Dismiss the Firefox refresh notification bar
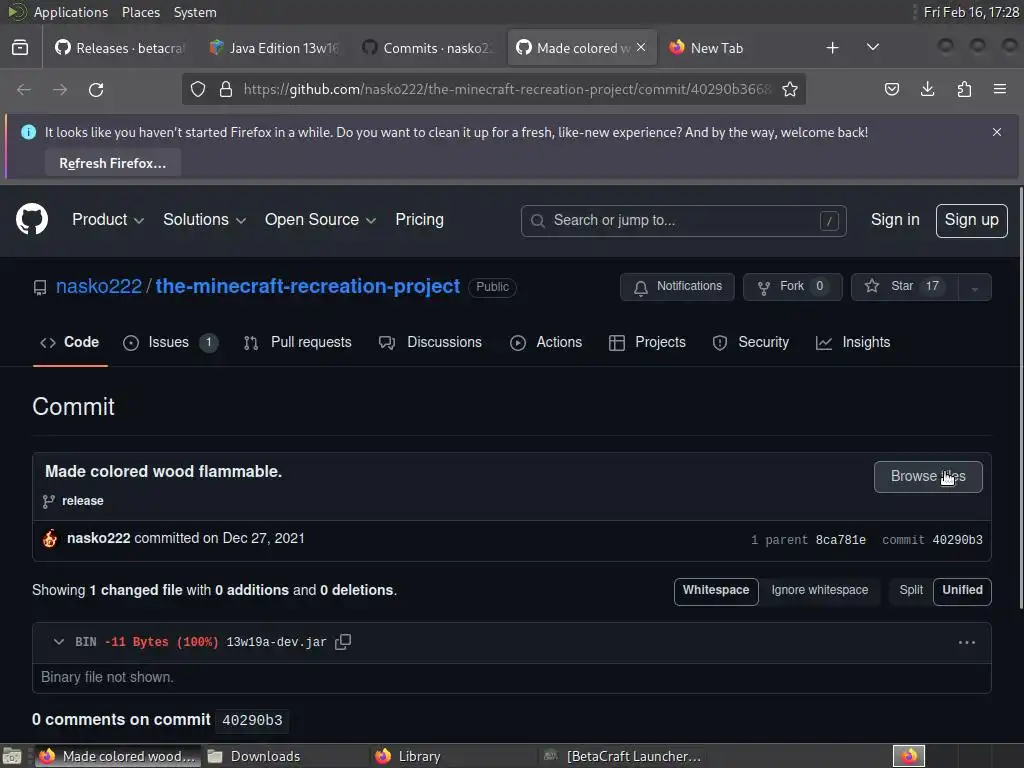 (997, 132)
